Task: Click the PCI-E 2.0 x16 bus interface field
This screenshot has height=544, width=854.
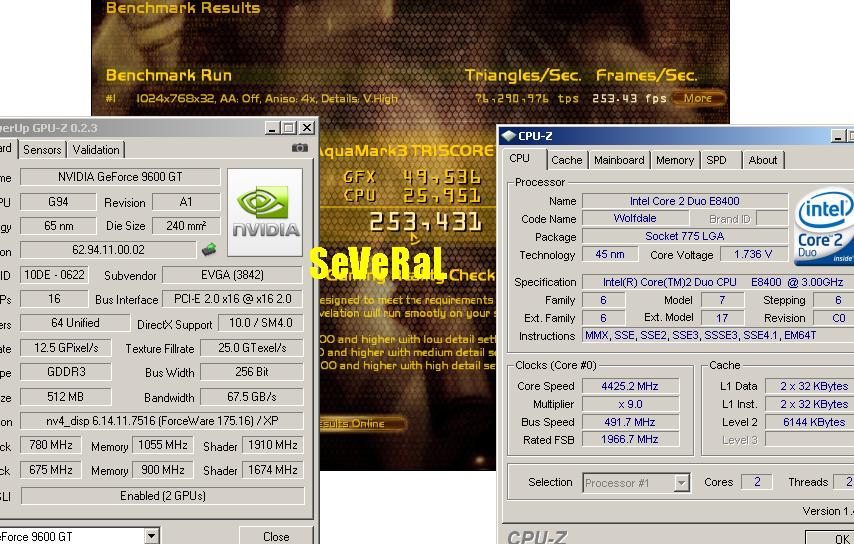Action: click(x=233, y=299)
